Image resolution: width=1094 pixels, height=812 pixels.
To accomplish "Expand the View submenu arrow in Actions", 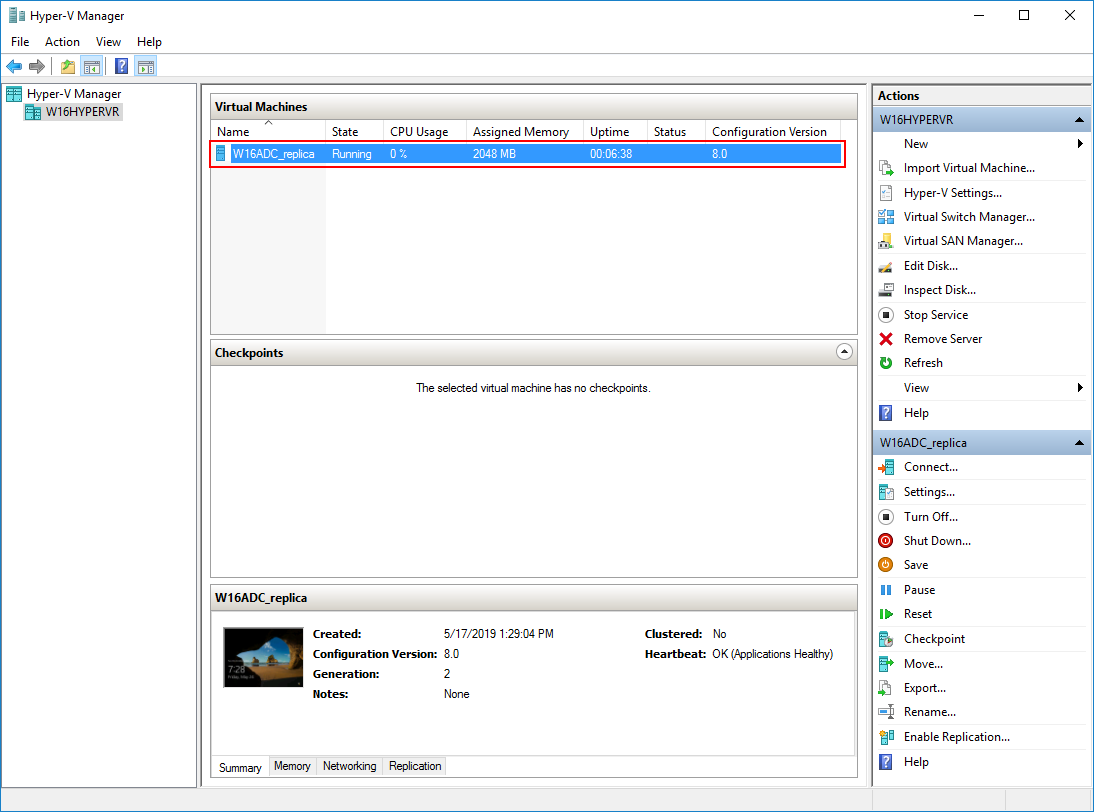I will [1080, 388].
